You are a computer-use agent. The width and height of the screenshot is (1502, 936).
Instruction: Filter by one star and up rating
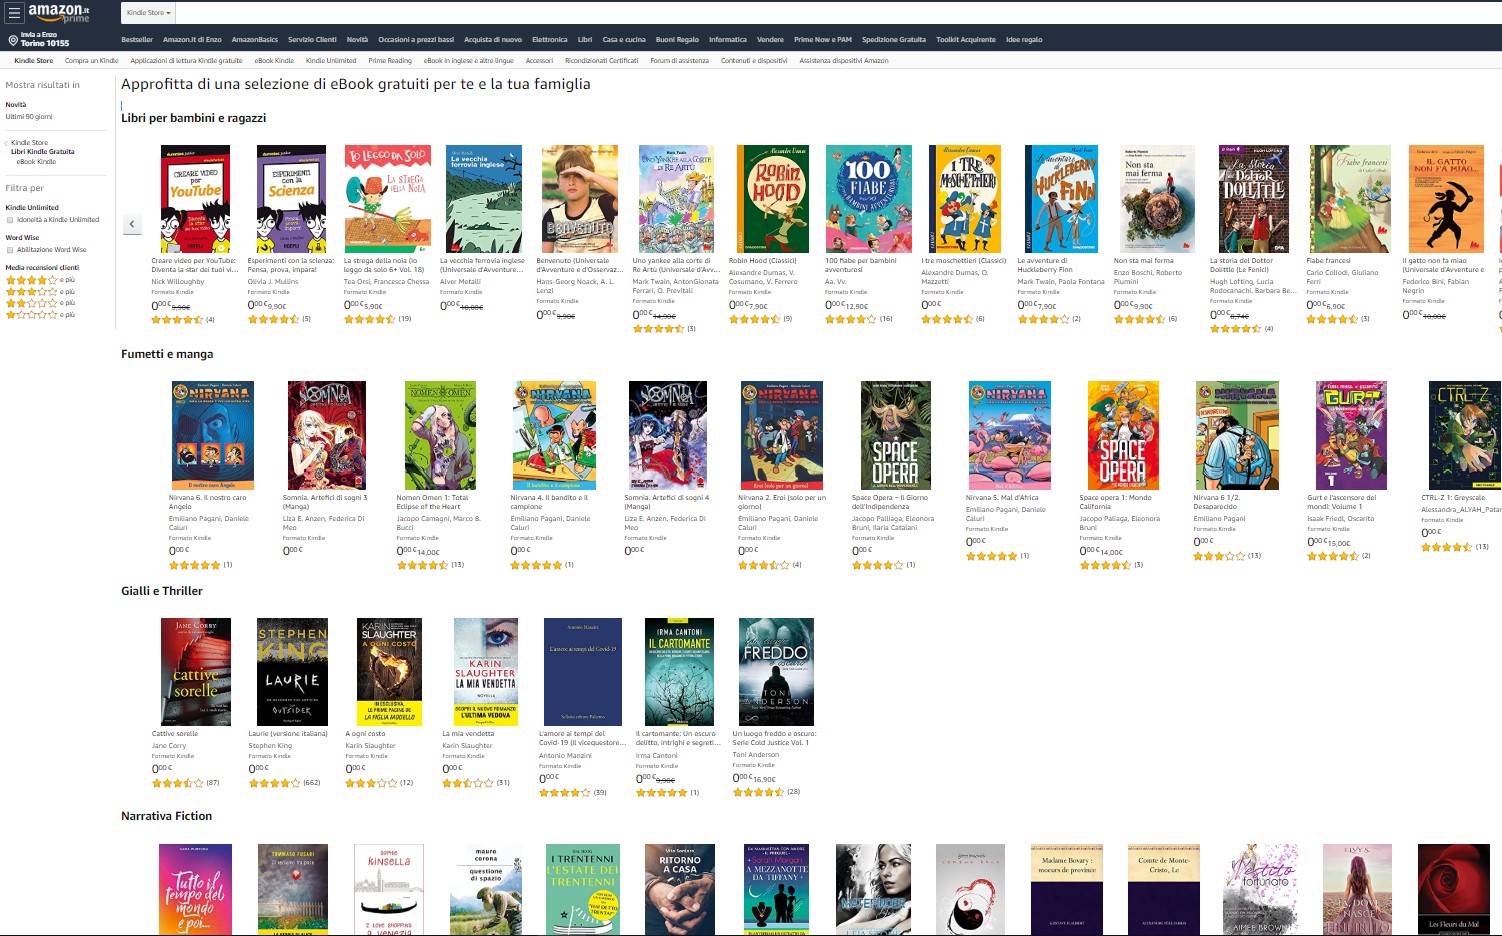point(31,315)
